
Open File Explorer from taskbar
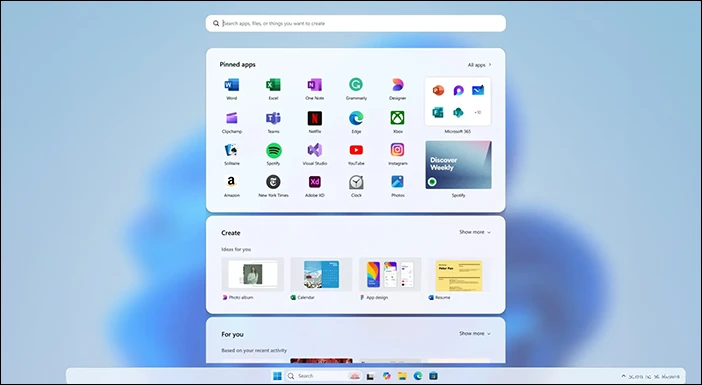tap(402, 376)
